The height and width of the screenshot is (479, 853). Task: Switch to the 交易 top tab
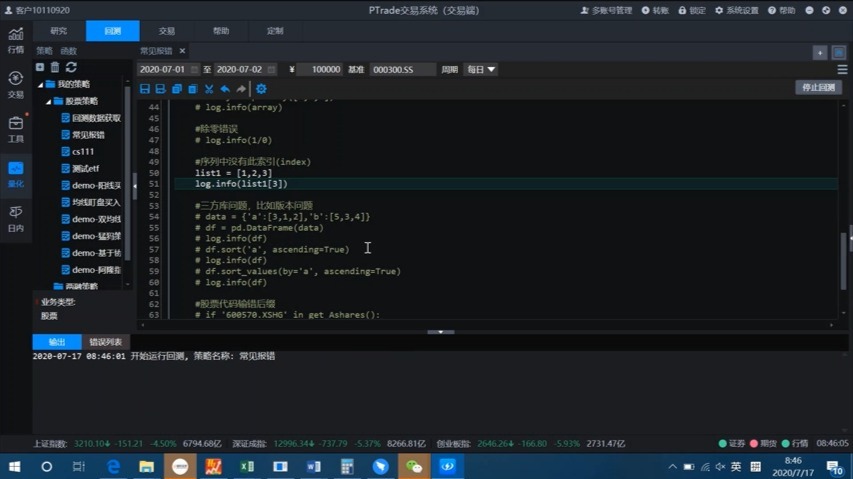pyautogui.click(x=166, y=31)
